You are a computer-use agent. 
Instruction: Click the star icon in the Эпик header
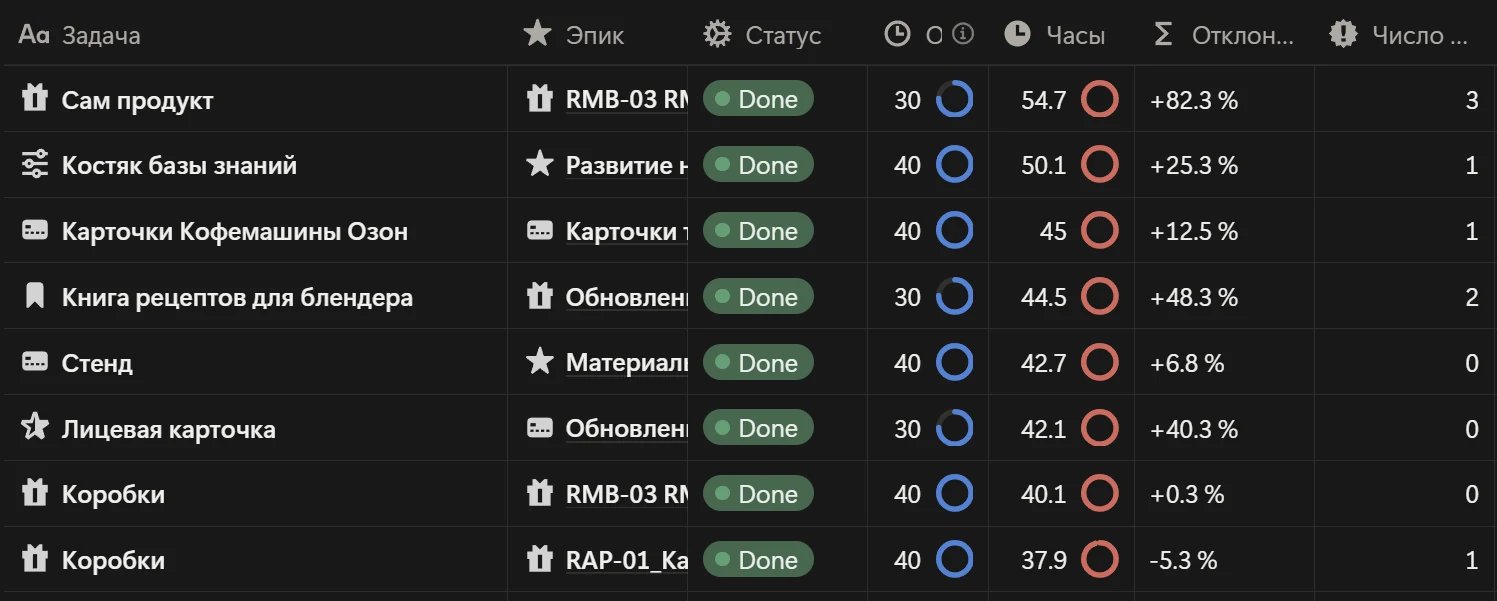click(x=538, y=34)
